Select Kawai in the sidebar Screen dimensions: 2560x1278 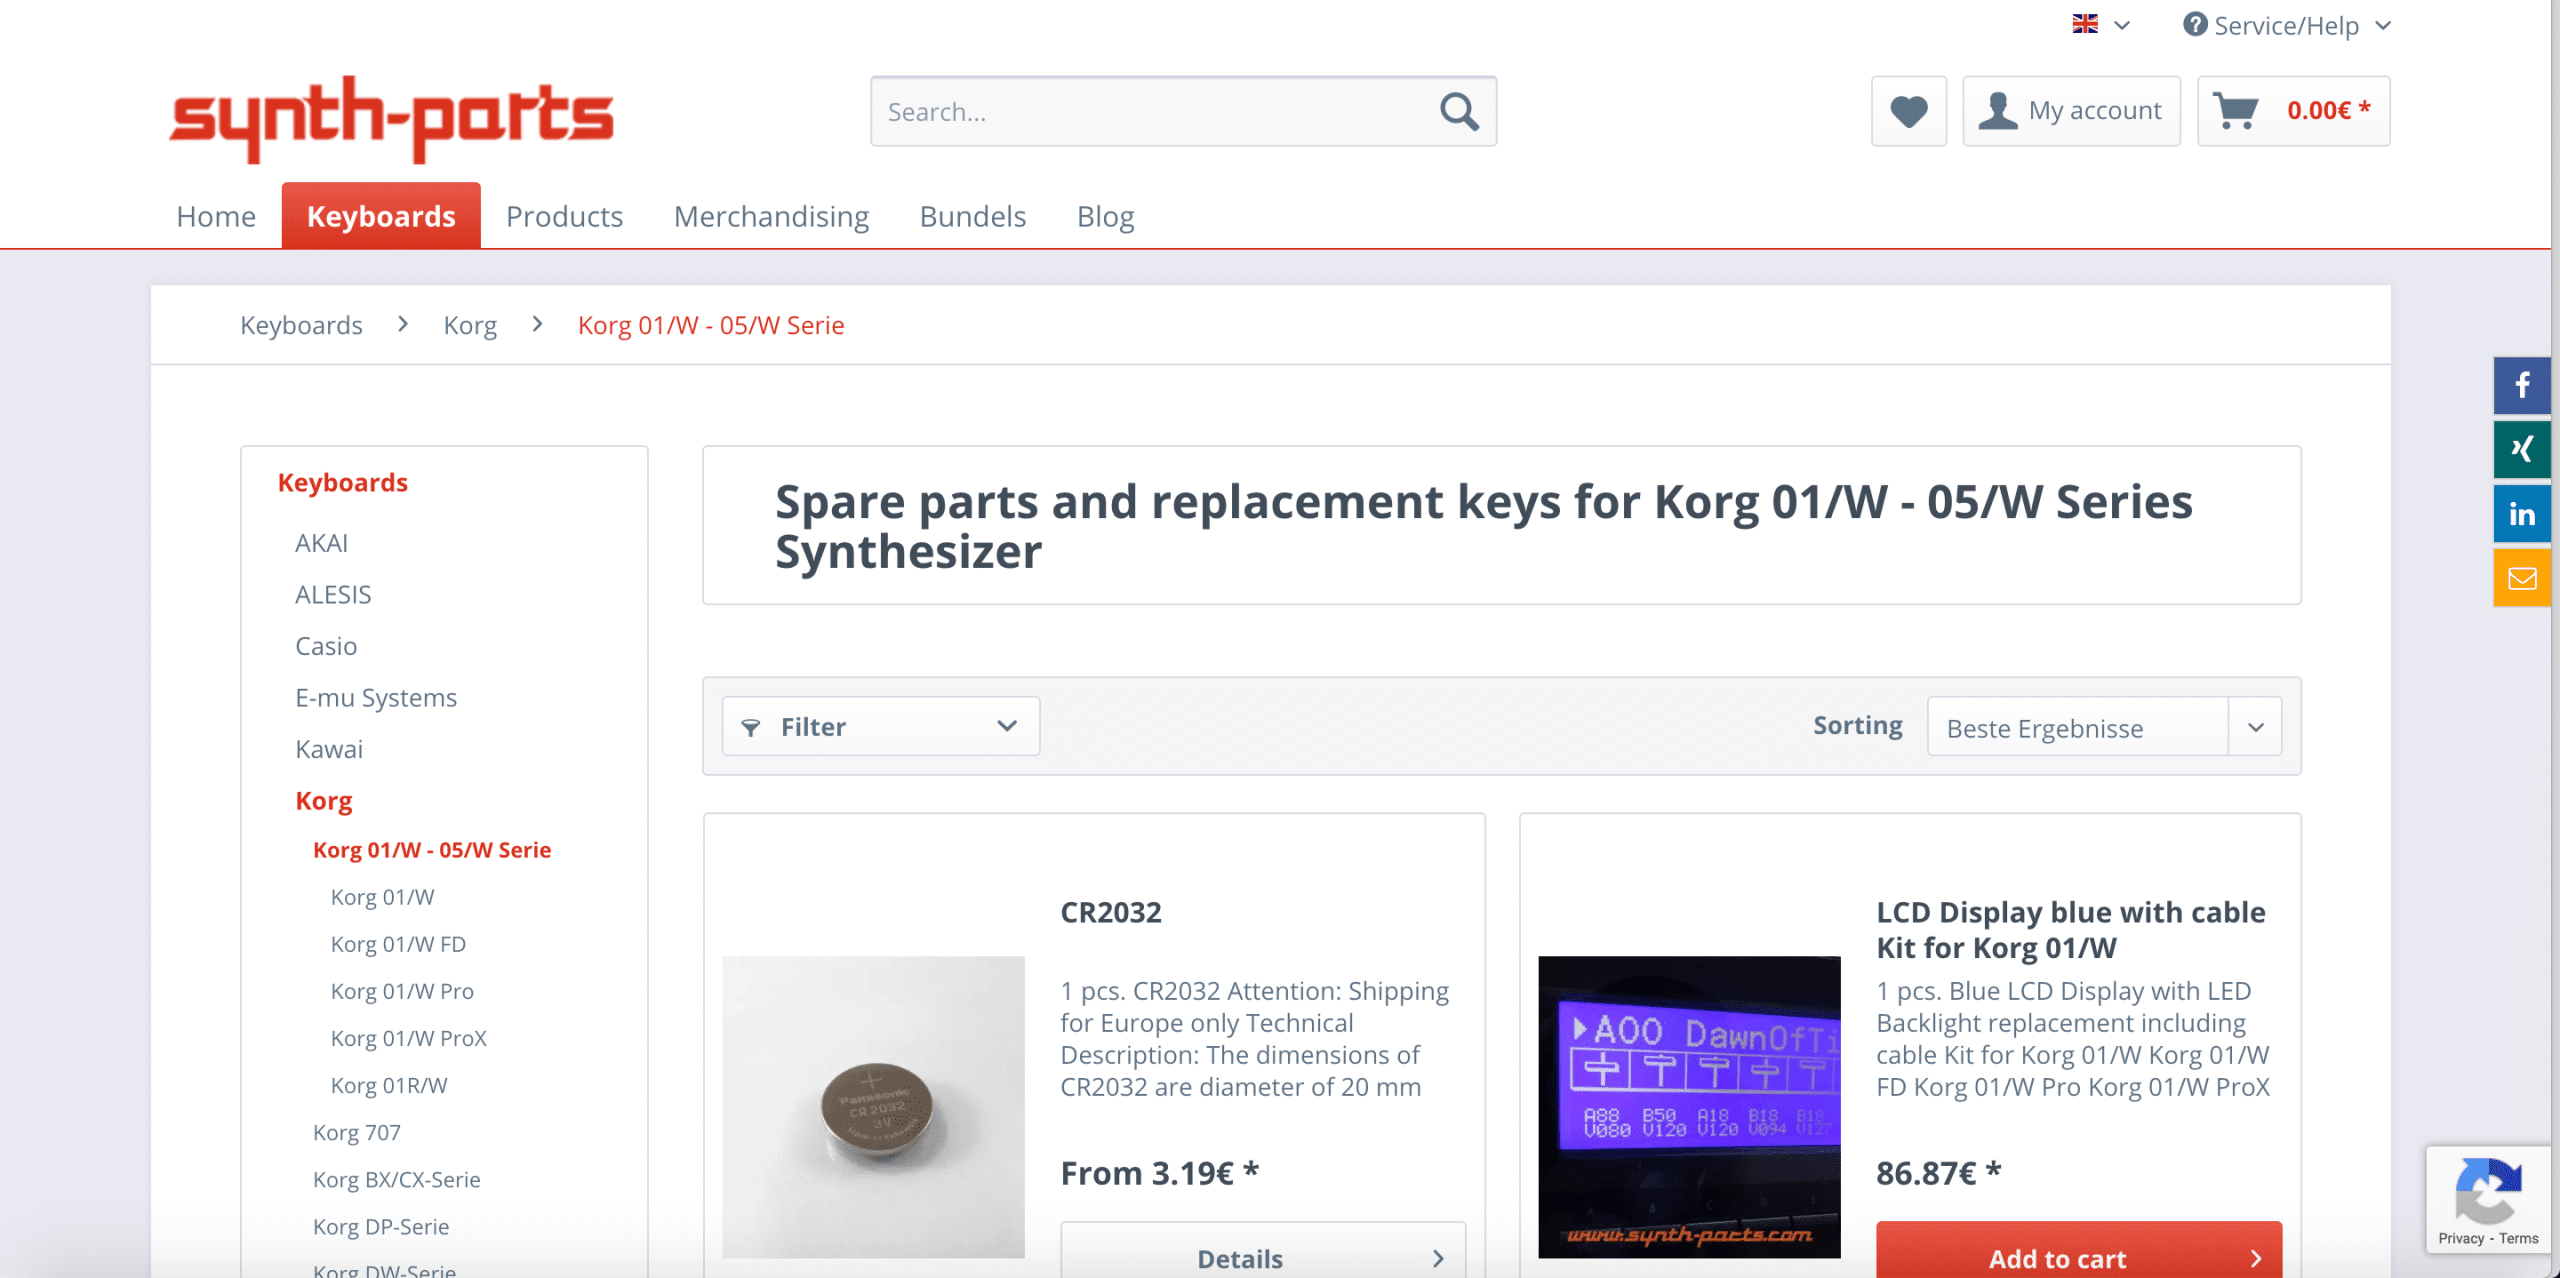[329, 749]
